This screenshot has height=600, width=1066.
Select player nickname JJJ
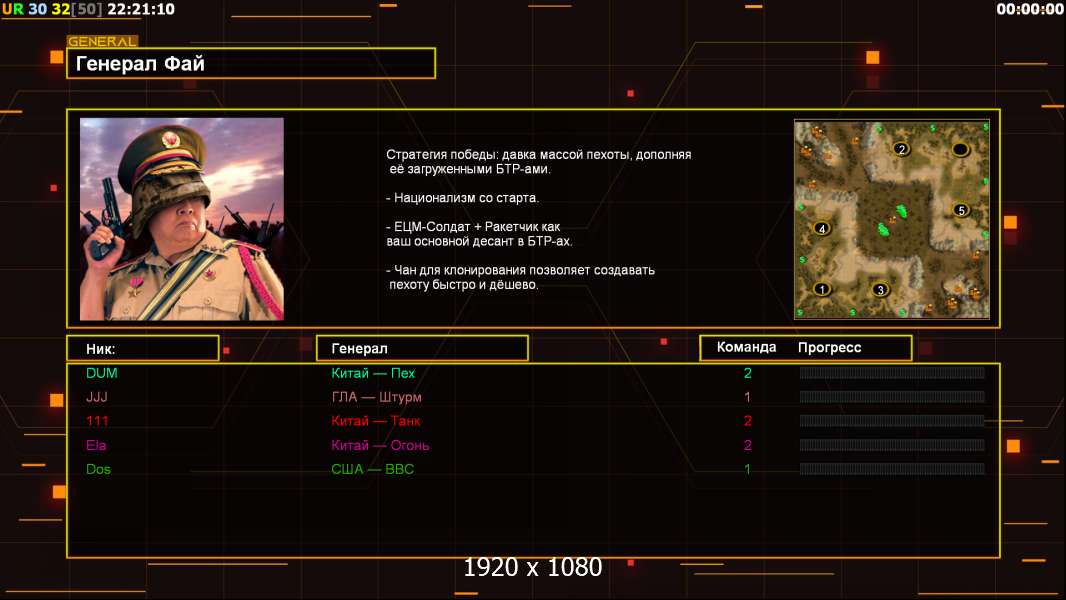pos(97,397)
